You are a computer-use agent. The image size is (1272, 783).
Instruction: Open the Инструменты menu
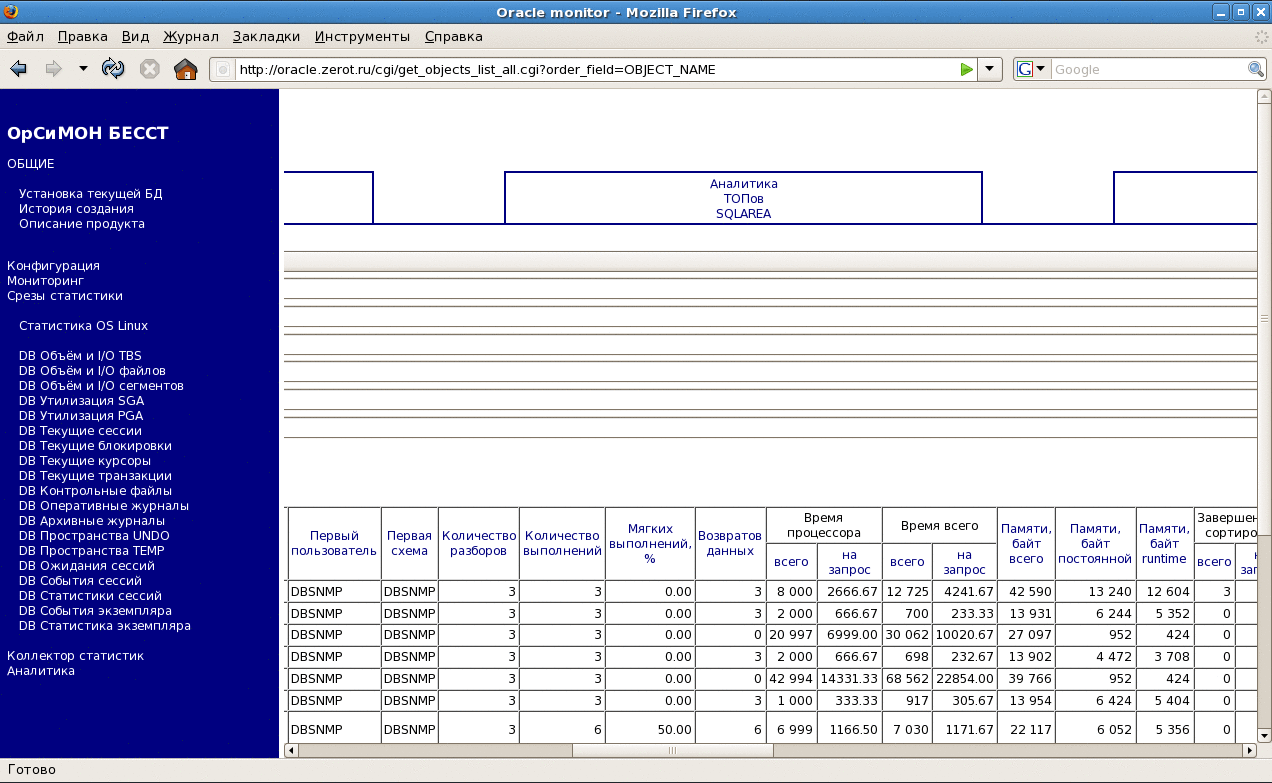(x=362, y=37)
